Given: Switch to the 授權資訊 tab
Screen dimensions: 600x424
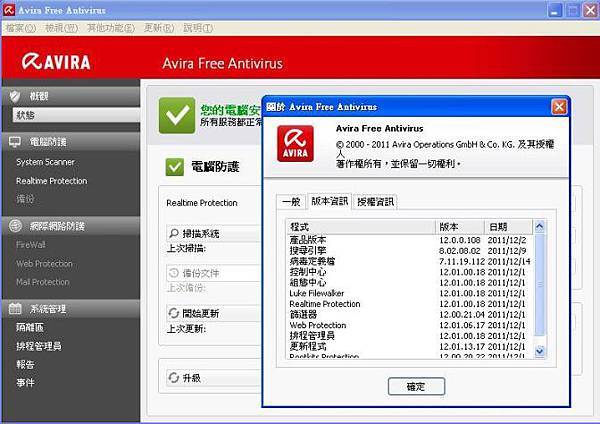Looking at the screenshot, I should point(375,202).
